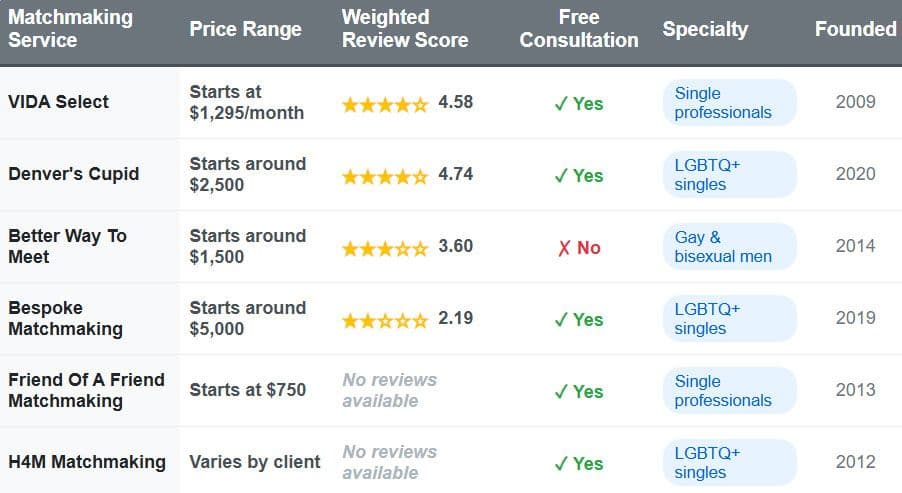Click the star rating for VIDA Select
902x493 pixels.
pos(385,103)
